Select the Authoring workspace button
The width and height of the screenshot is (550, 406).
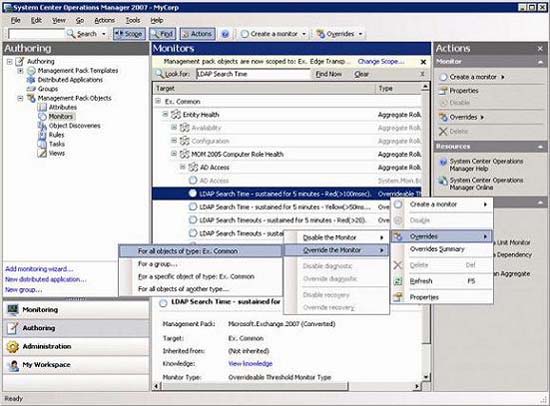76,328
